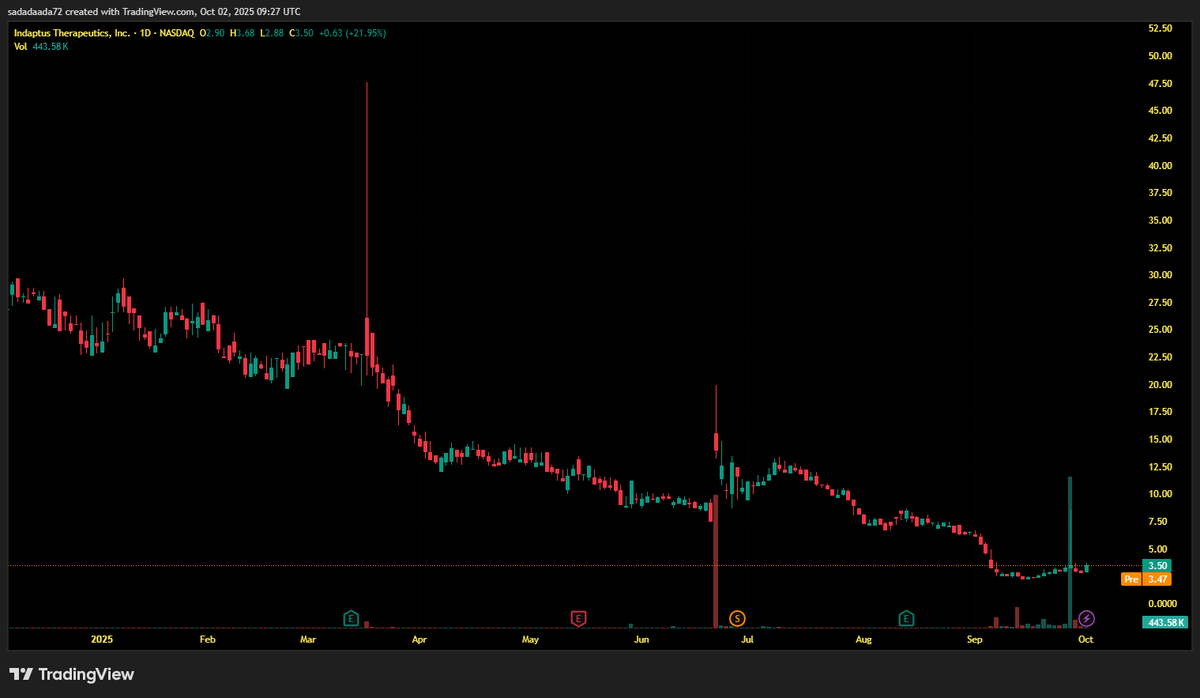The height and width of the screenshot is (698, 1200).
Task: Click the orange split S marker near July
Action: point(738,618)
